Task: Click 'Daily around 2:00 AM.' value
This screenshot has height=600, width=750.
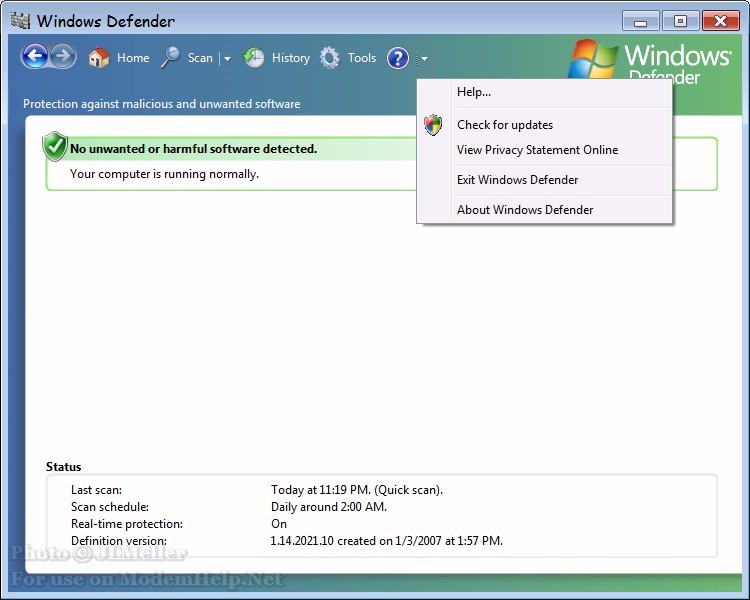Action: (x=329, y=507)
